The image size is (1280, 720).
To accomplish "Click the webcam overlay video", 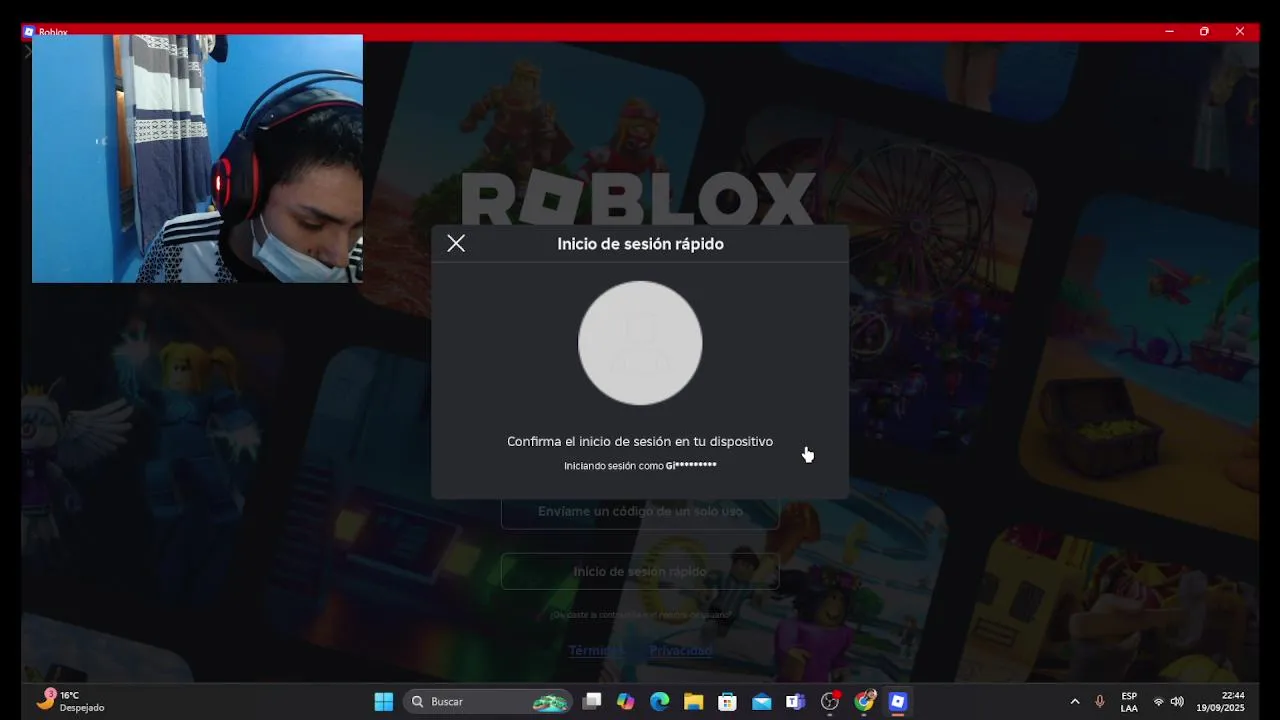I will [197, 158].
